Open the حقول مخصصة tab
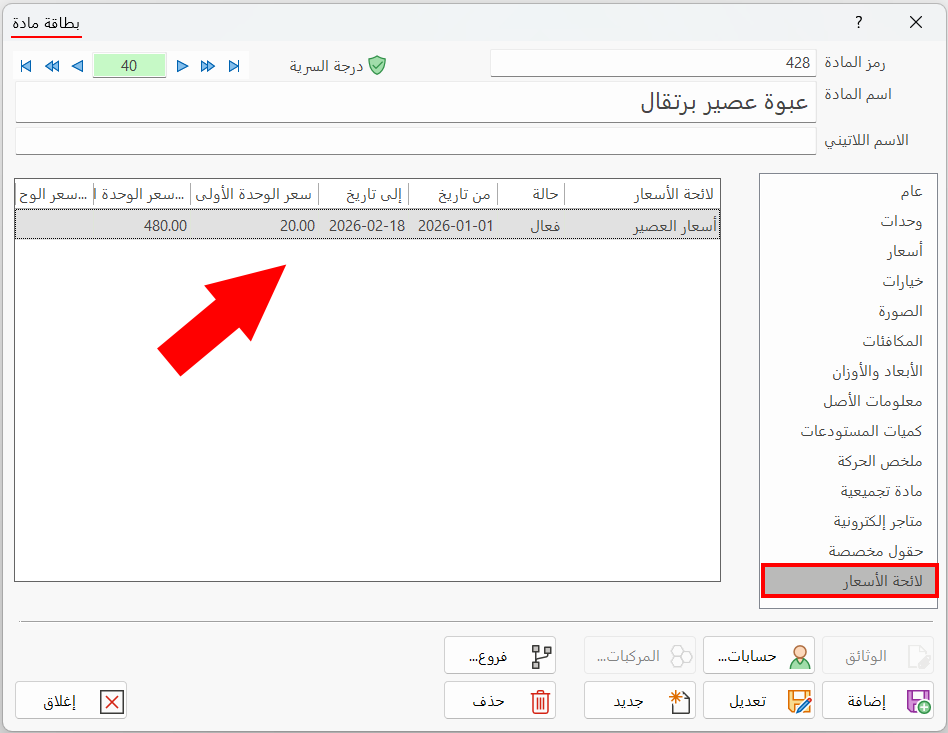 [x=875, y=552]
